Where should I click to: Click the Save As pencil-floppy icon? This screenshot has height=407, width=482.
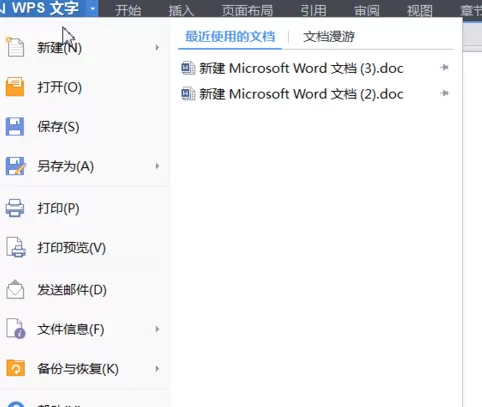pos(15,166)
